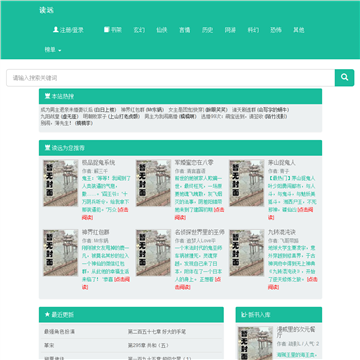Open the 恐怖 category
360x360 pixels.
click(x=276, y=30)
